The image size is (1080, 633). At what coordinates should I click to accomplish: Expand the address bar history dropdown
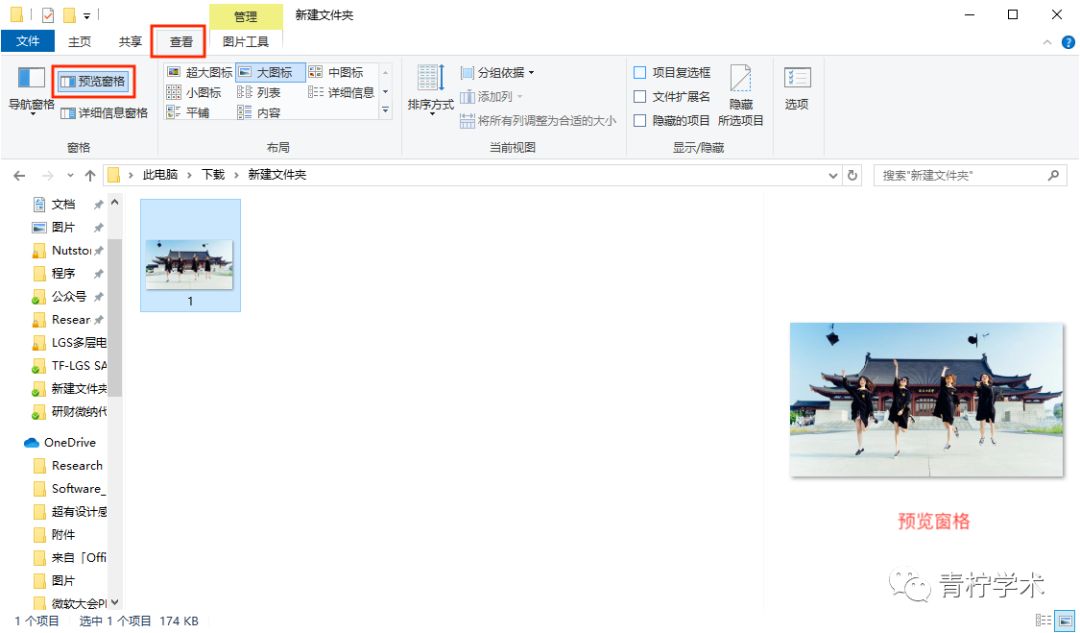pos(833,174)
